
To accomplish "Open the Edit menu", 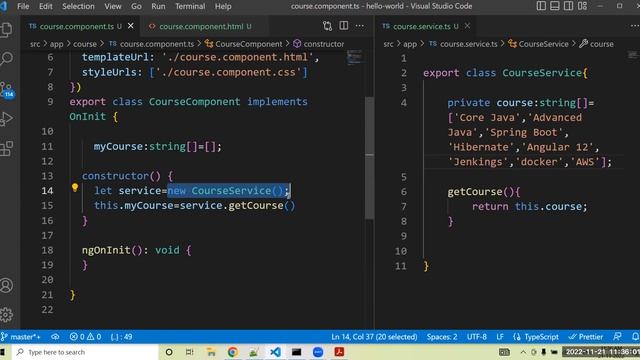I will pyautogui.click(x=45, y=6).
